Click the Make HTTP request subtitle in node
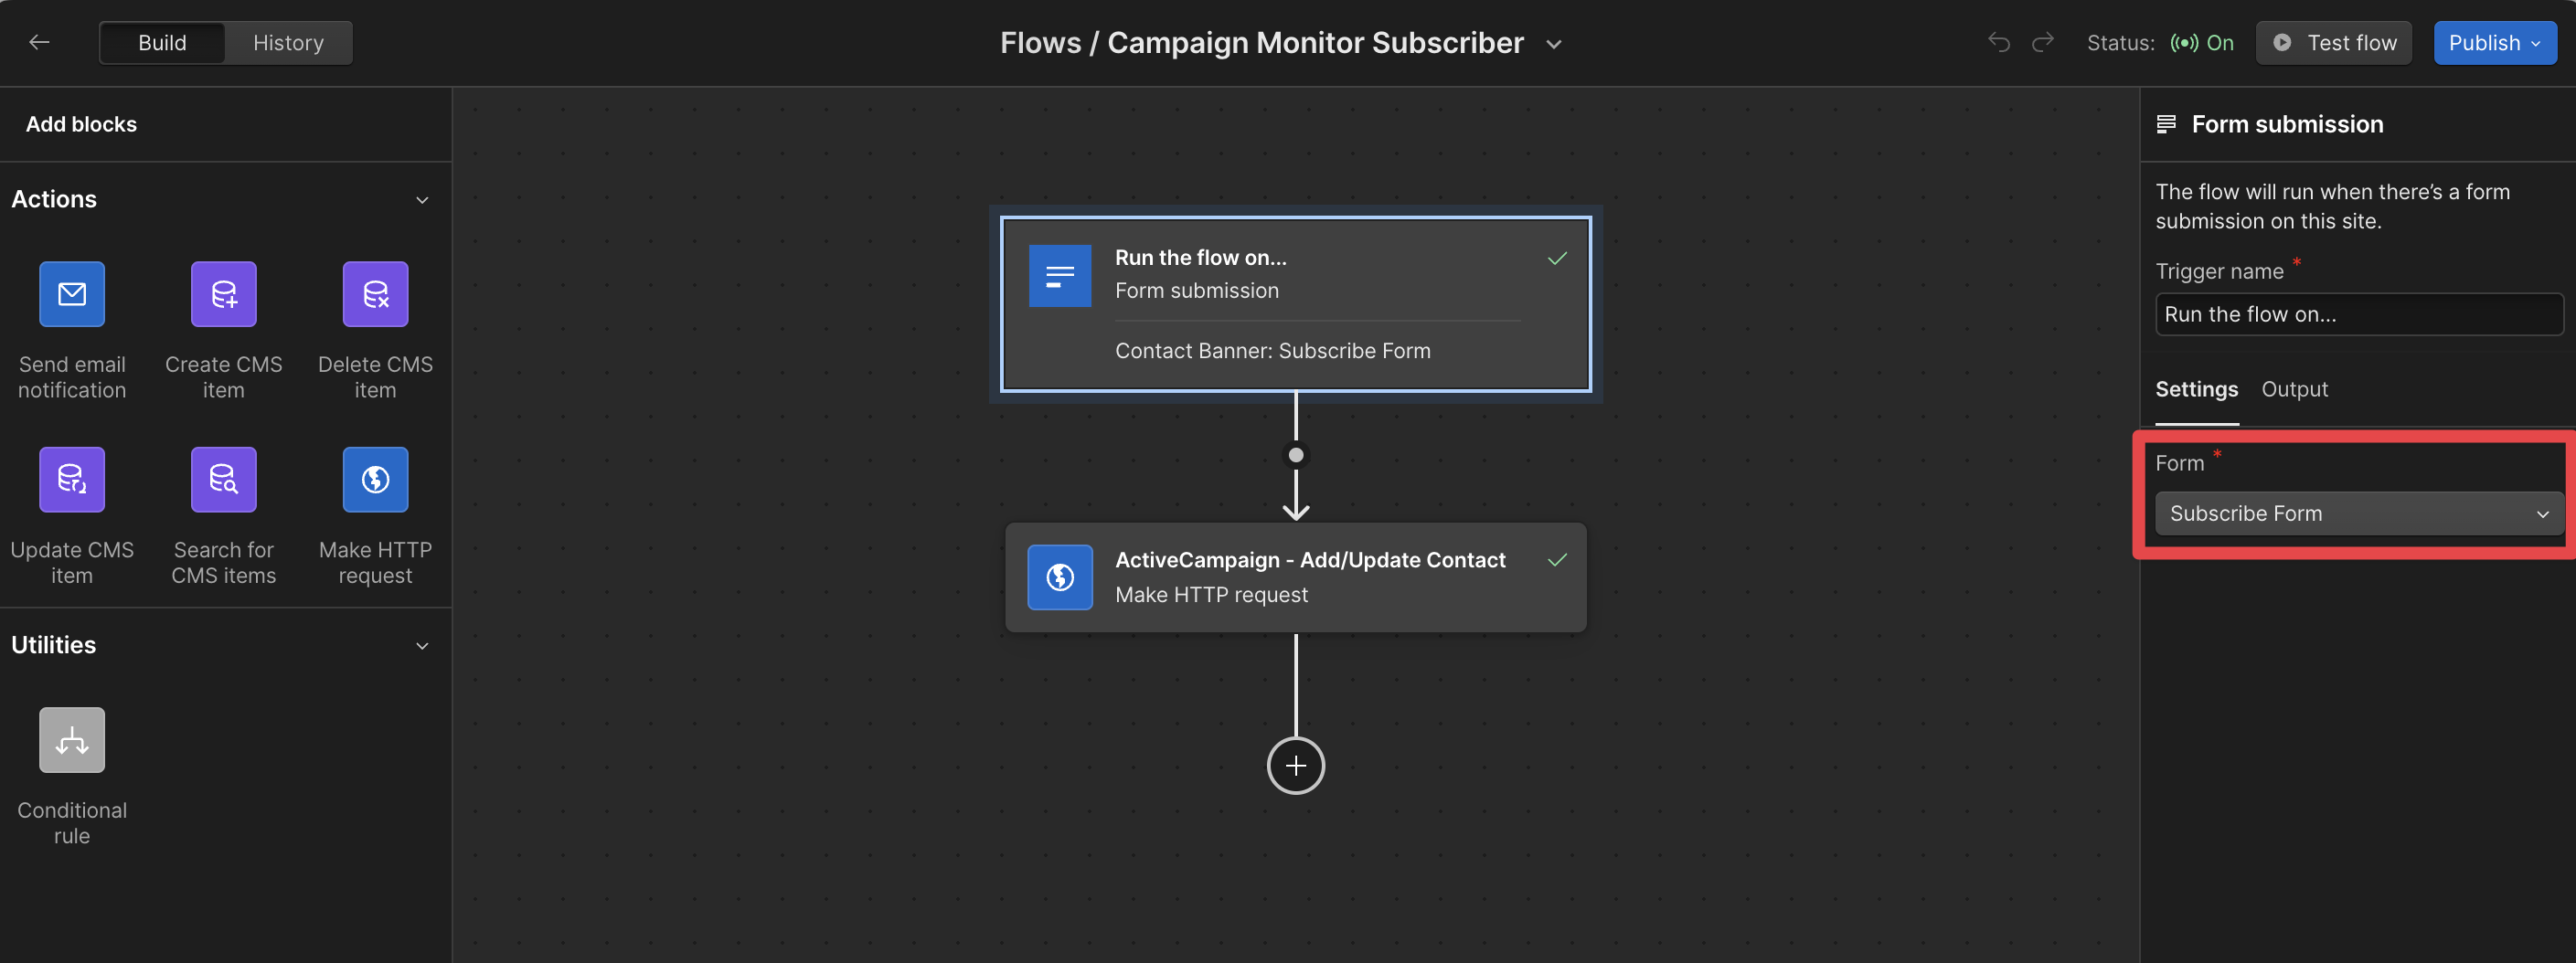Viewport: 2576px width, 963px height. [x=1211, y=595]
